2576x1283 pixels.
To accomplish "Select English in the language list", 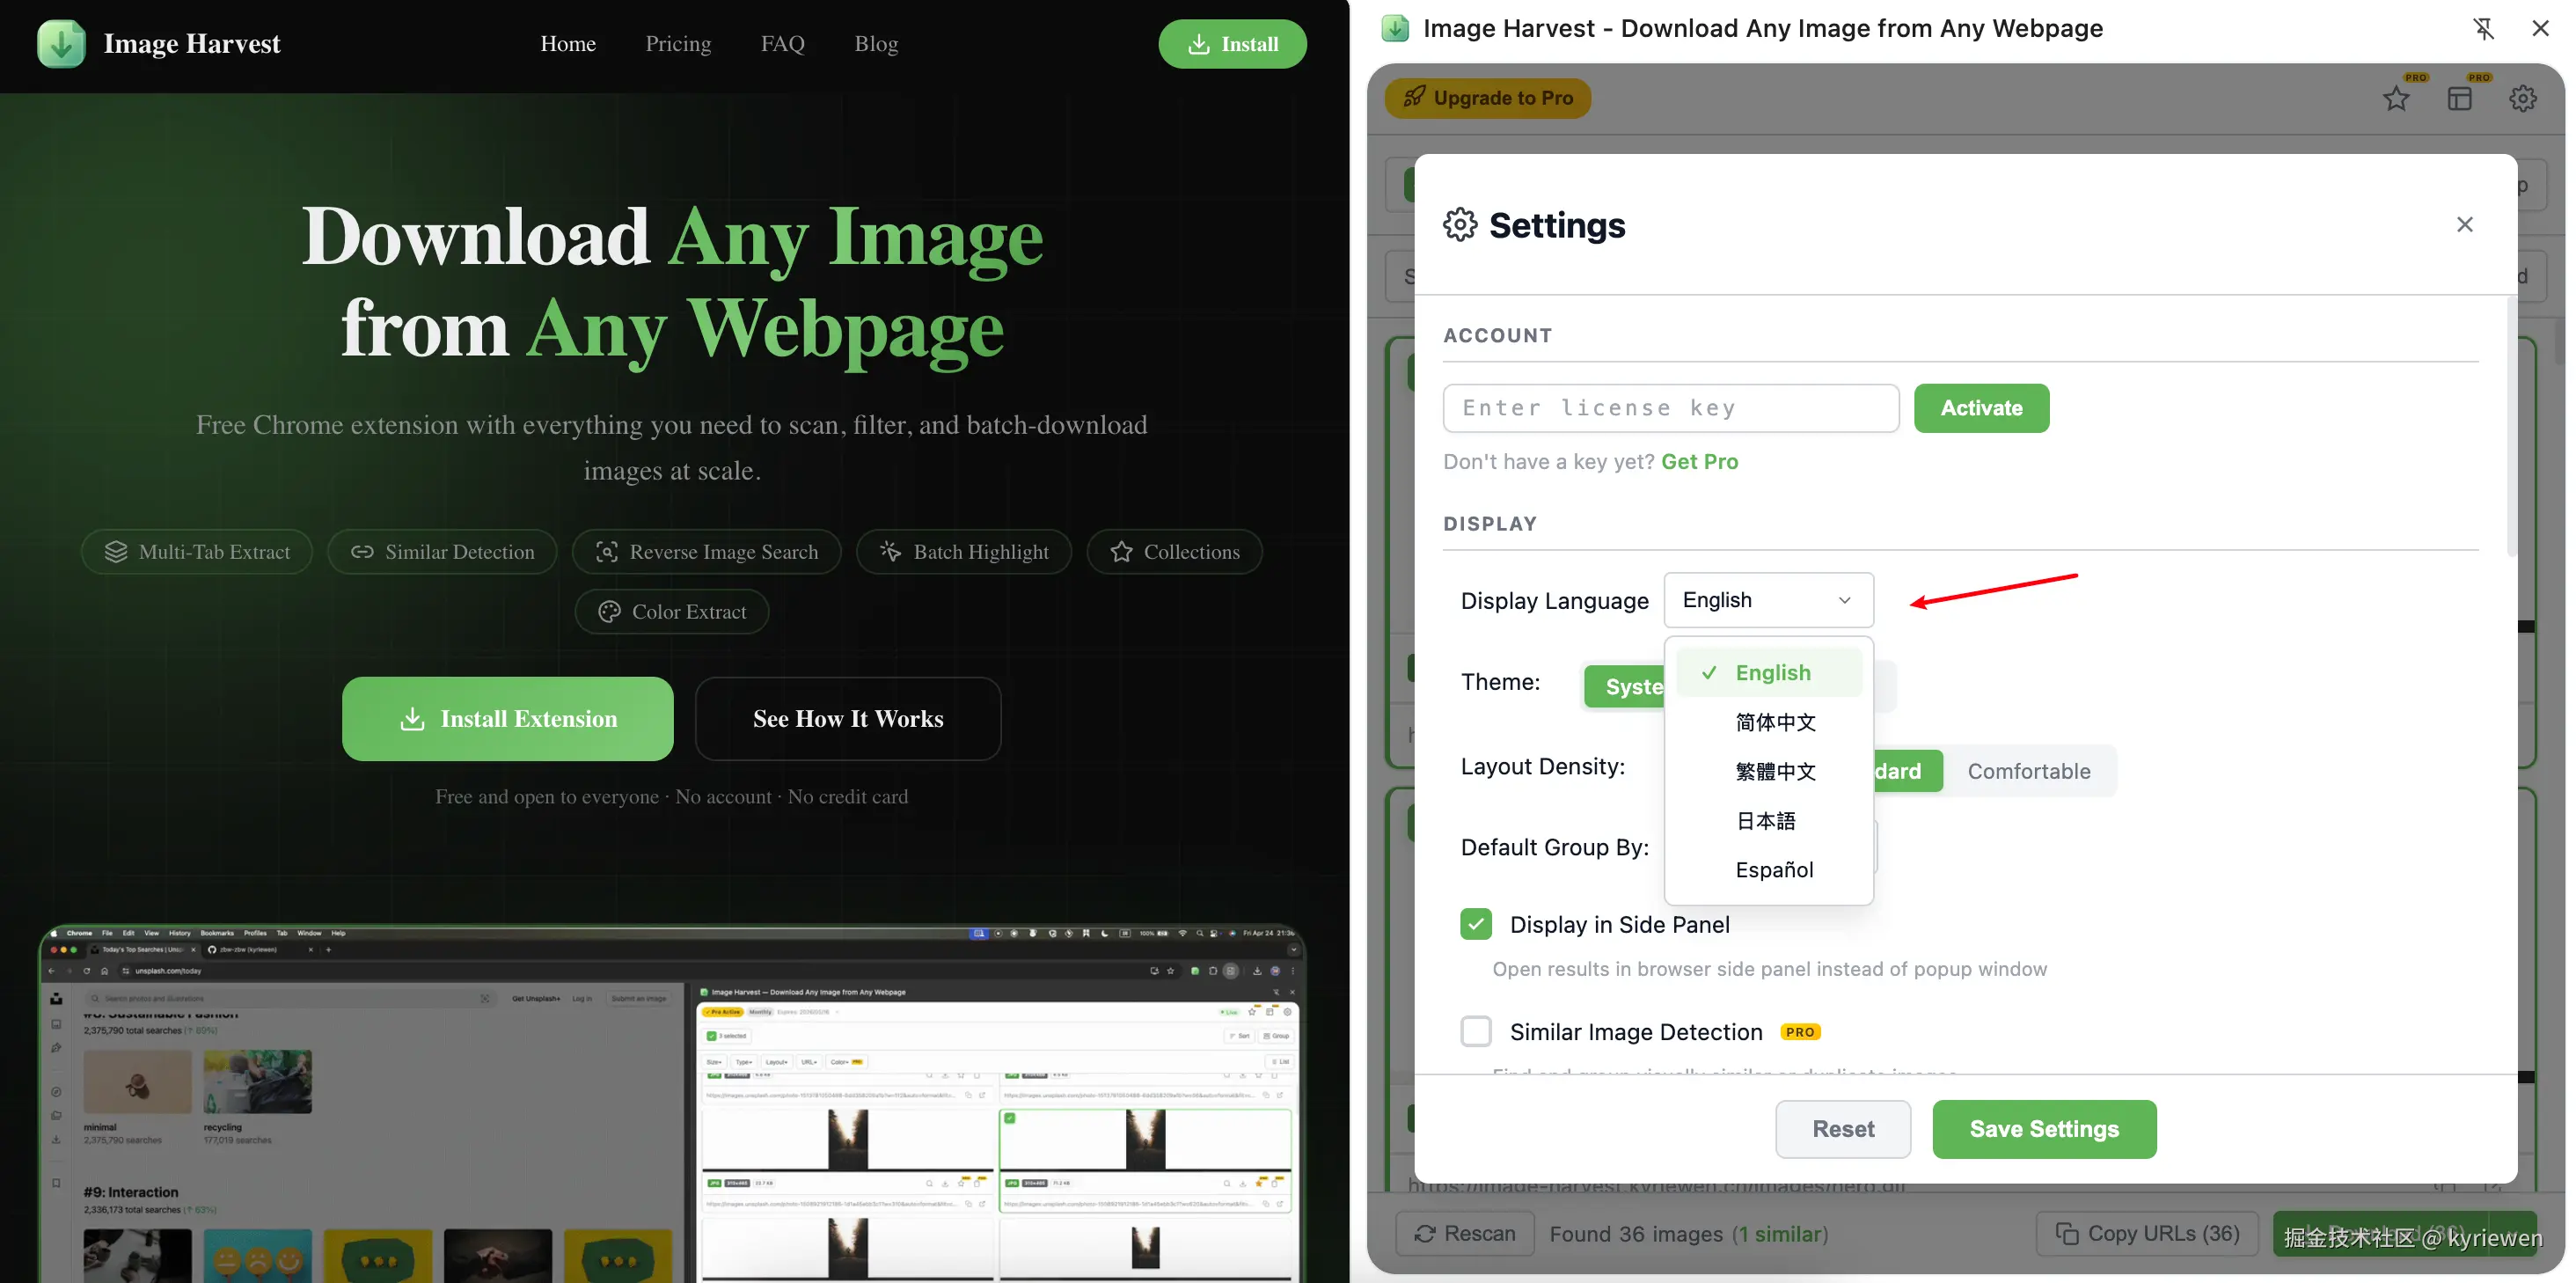I will coord(1769,673).
